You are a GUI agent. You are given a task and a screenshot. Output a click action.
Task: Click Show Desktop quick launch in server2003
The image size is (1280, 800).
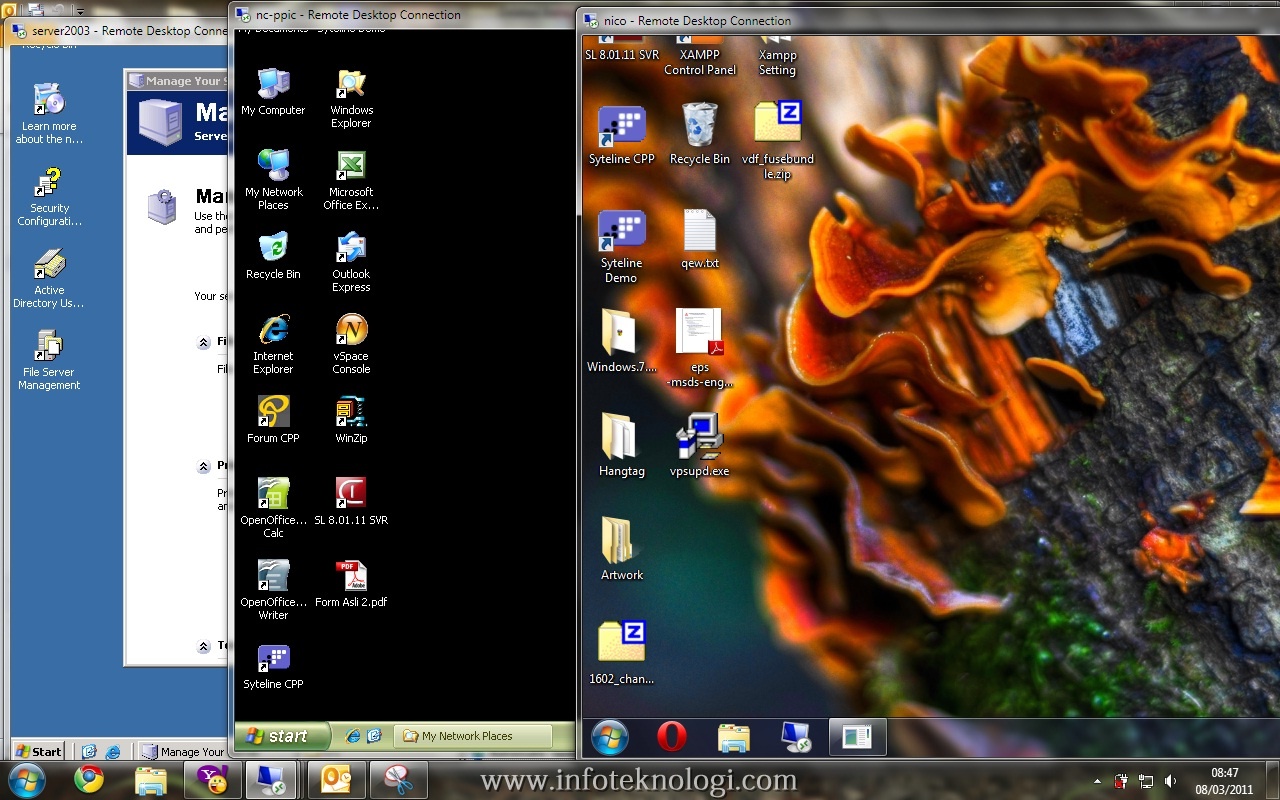click(89, 751)
